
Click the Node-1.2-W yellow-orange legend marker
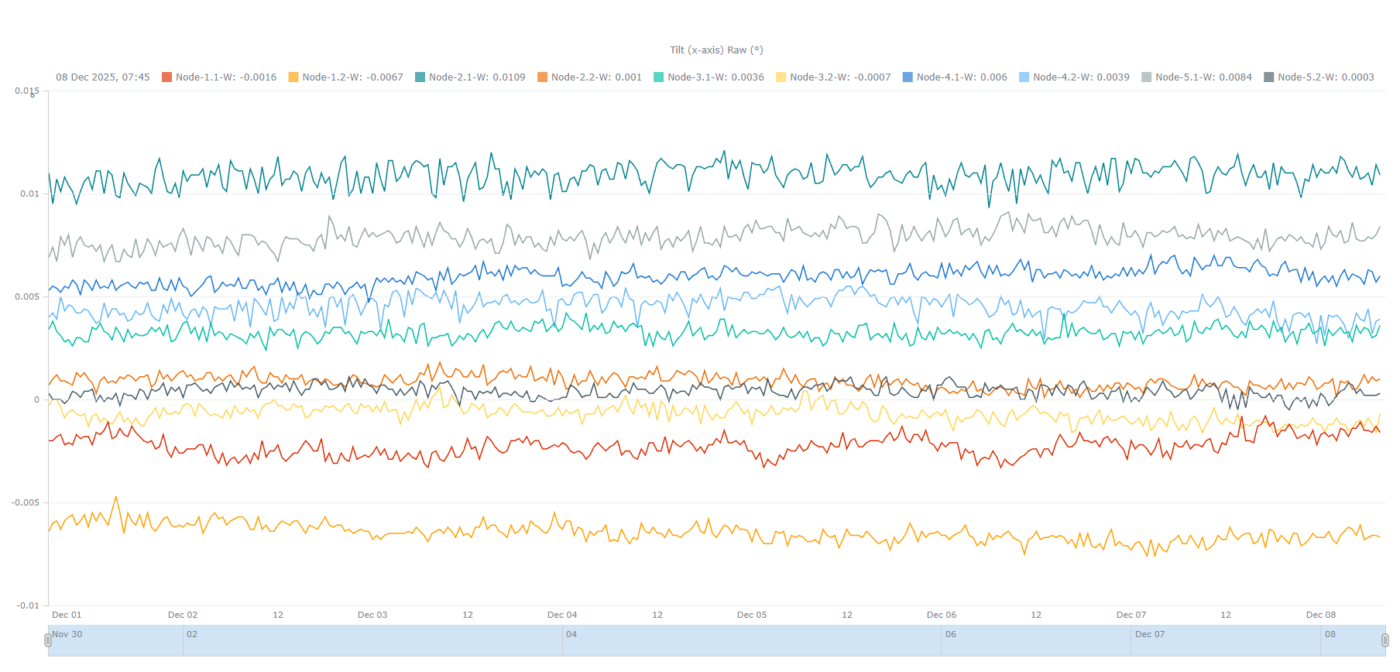pyautogui.click(x=294, y=77)
